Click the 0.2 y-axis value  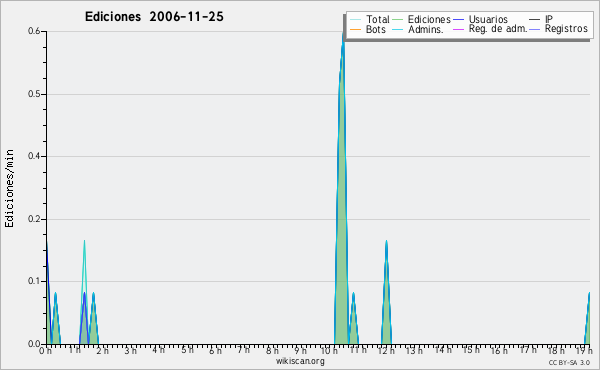click(34, 219)
